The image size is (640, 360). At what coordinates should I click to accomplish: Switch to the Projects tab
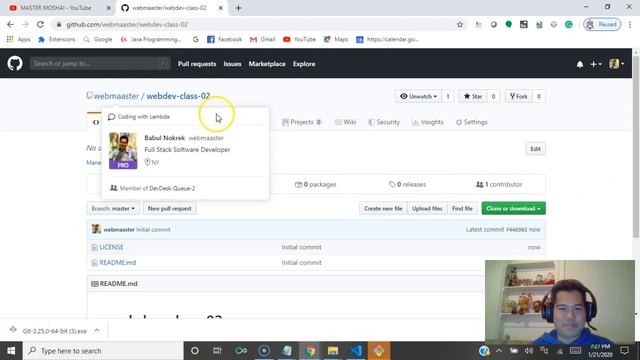click(302, 122)
